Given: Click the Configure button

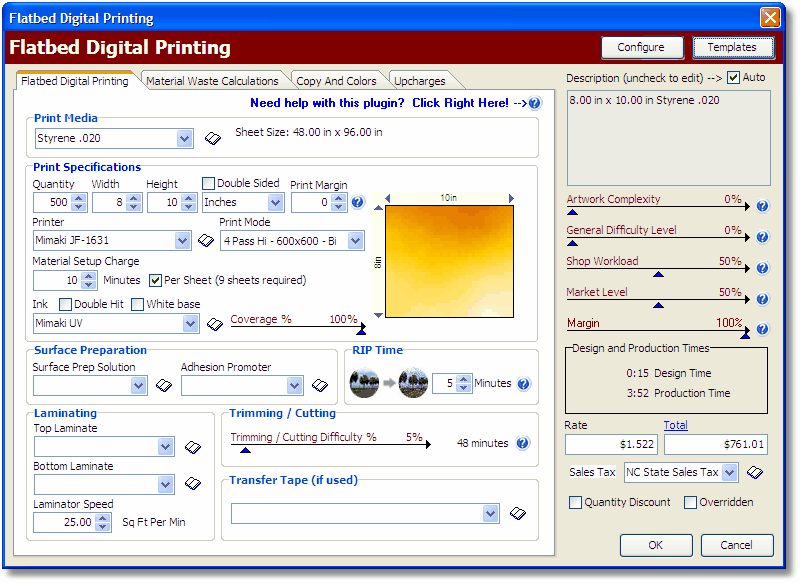Looking at the screenshot, I should 641,47.
